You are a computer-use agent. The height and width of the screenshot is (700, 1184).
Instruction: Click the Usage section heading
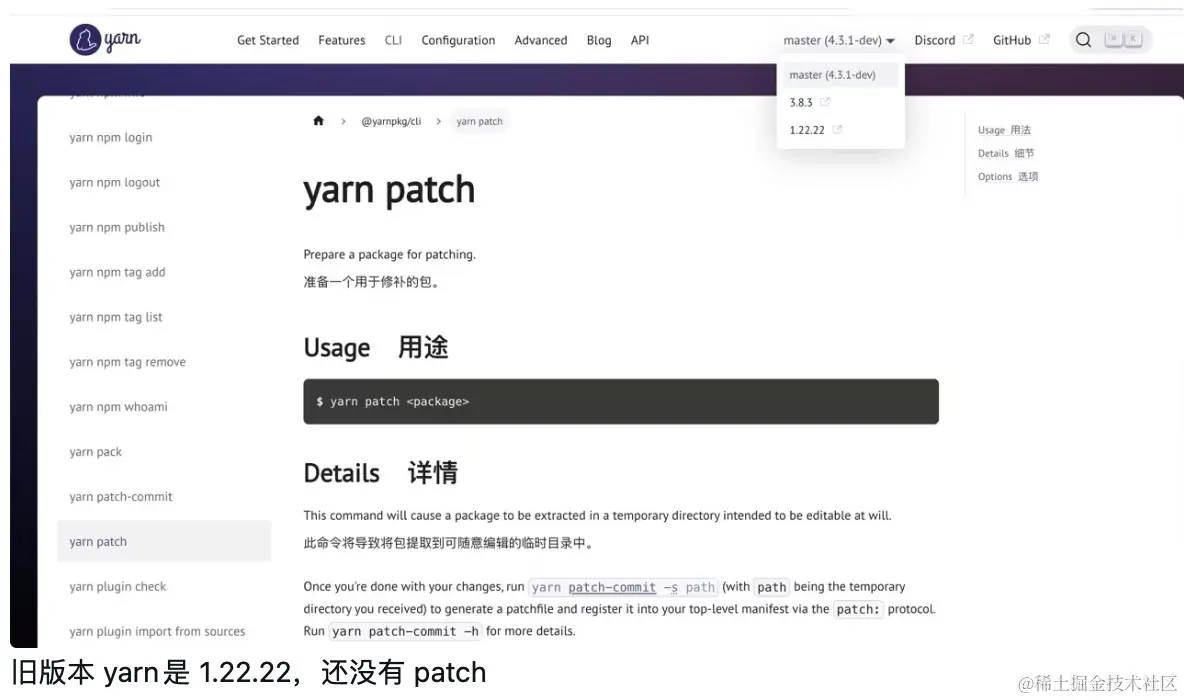(376, 347)
